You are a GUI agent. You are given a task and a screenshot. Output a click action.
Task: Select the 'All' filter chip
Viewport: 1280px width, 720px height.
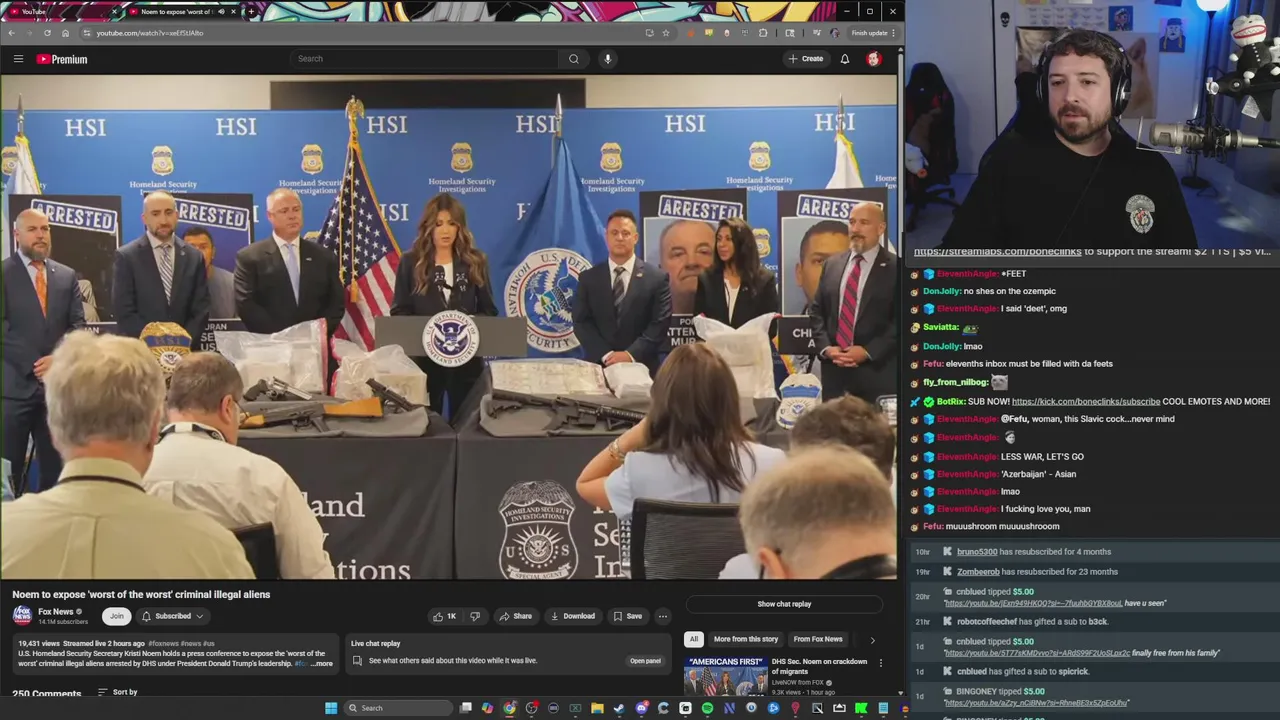pos(693,639)
